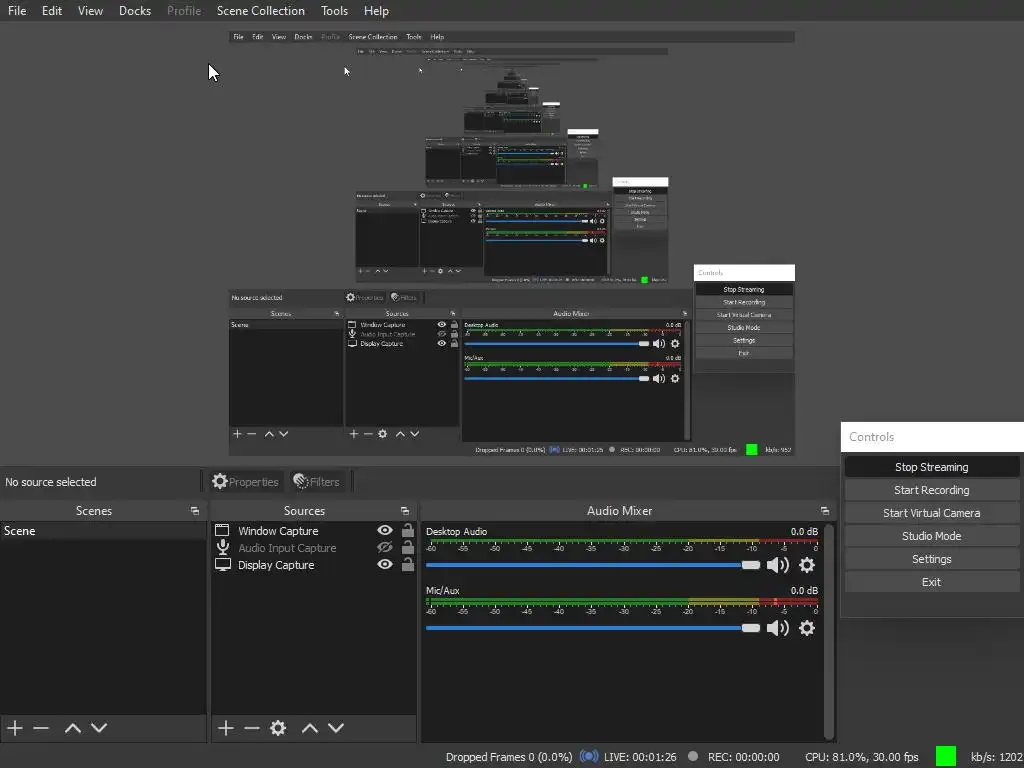Click Exit in Controls panel
This screenshot has height=768, width=1024.
tap(931, 582)
